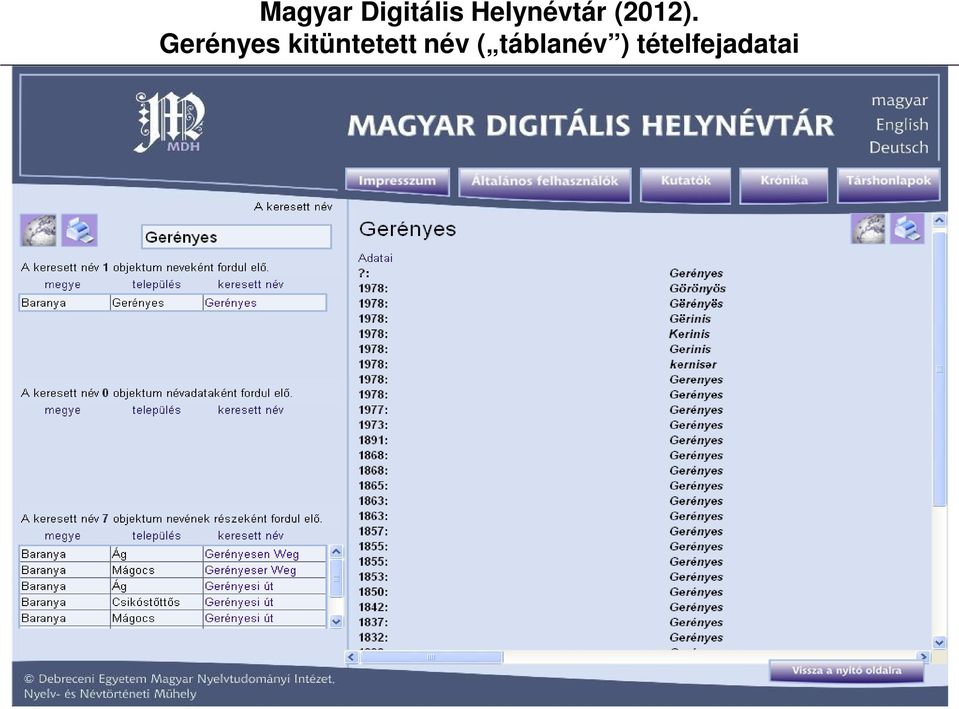Viewport: 959px width, 709px height.
Task: Click the 1973: year entry
Action: click(373, 425)
